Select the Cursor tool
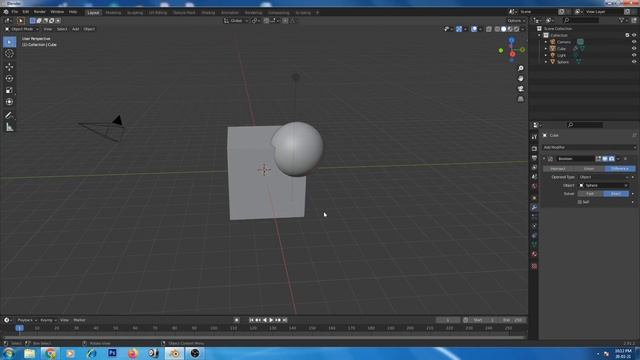640x360 pixels. (x=9, y=53)
